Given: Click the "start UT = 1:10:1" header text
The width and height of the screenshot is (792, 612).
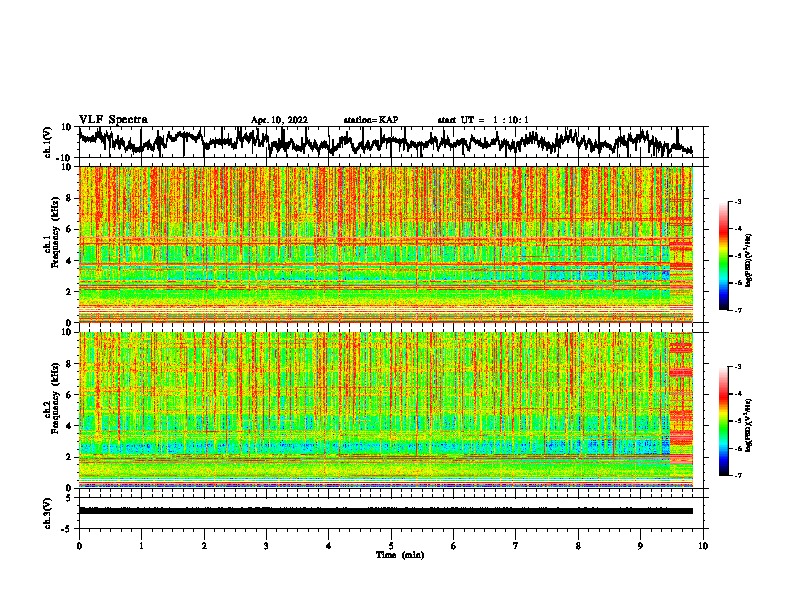Looking at the screenshot, I should (483, 120).
